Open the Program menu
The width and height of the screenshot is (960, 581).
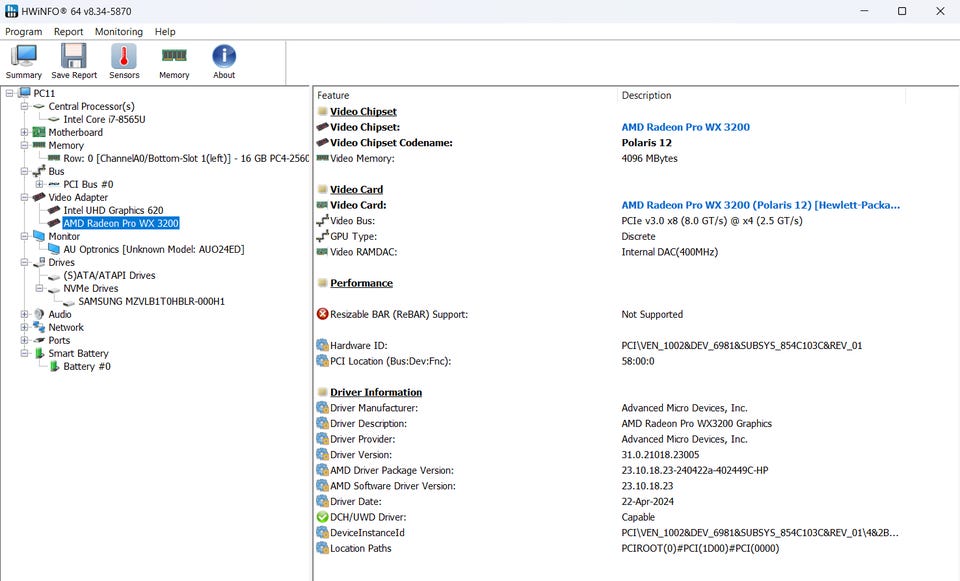23,32
